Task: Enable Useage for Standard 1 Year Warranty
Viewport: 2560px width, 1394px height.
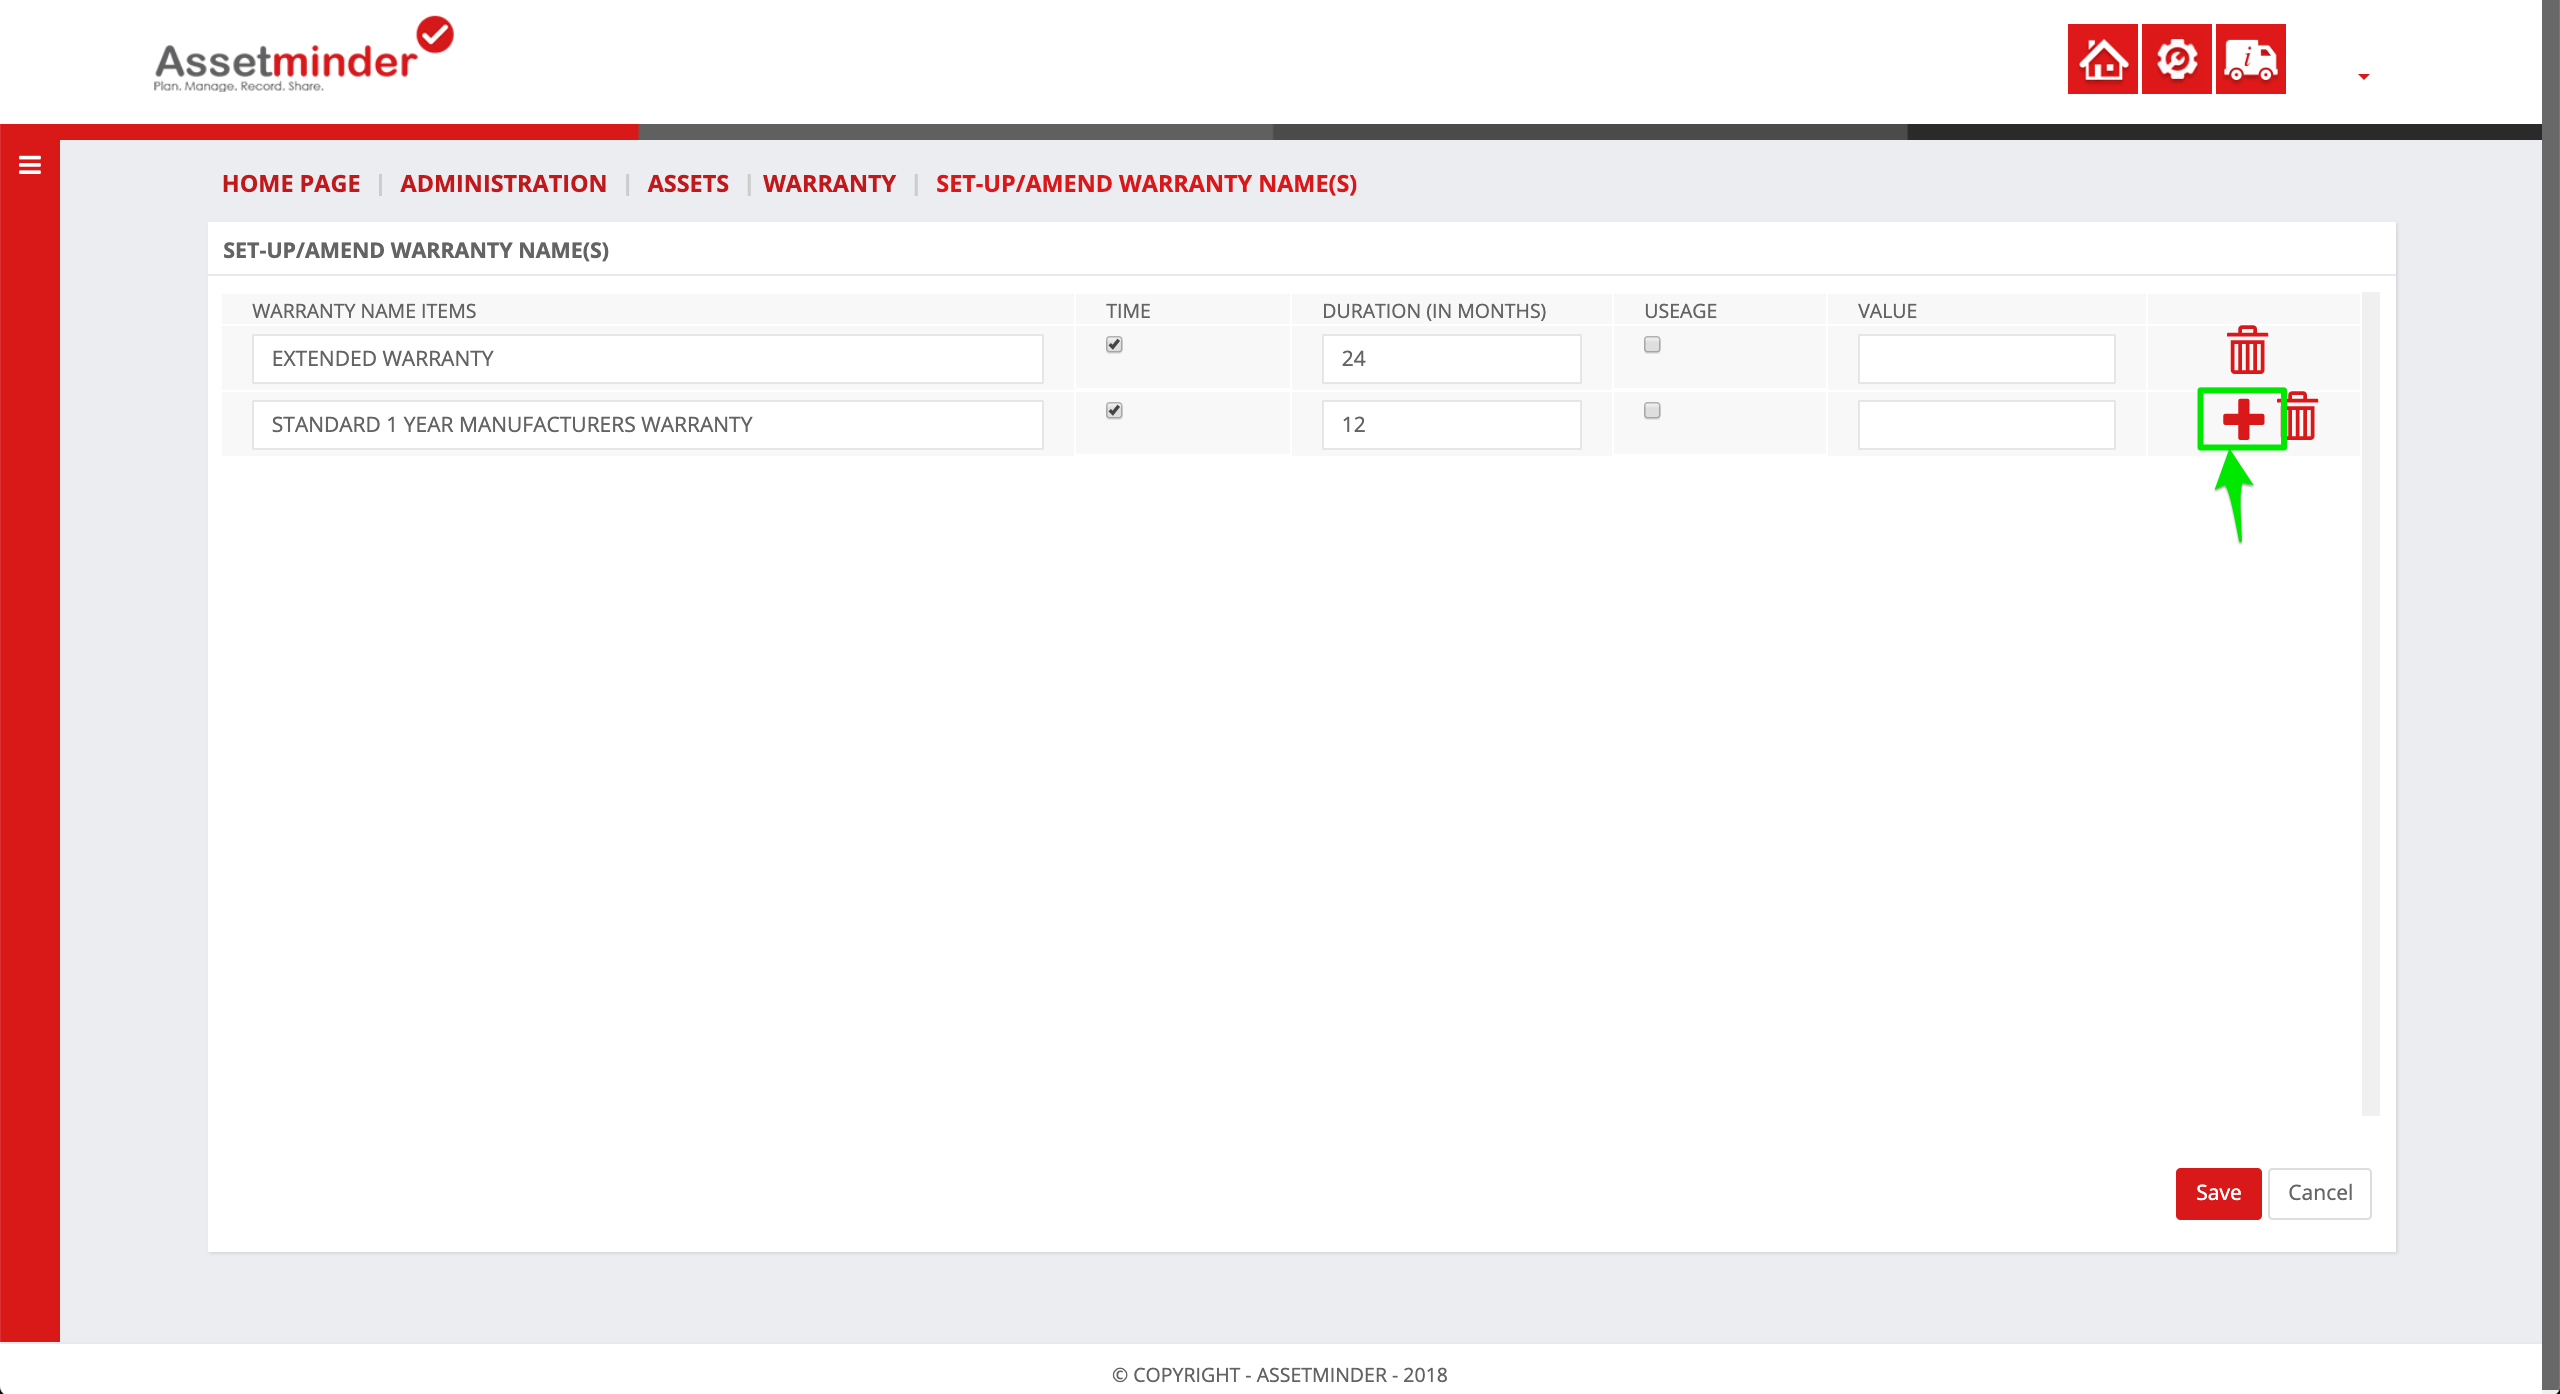Action: [1652, 411]
